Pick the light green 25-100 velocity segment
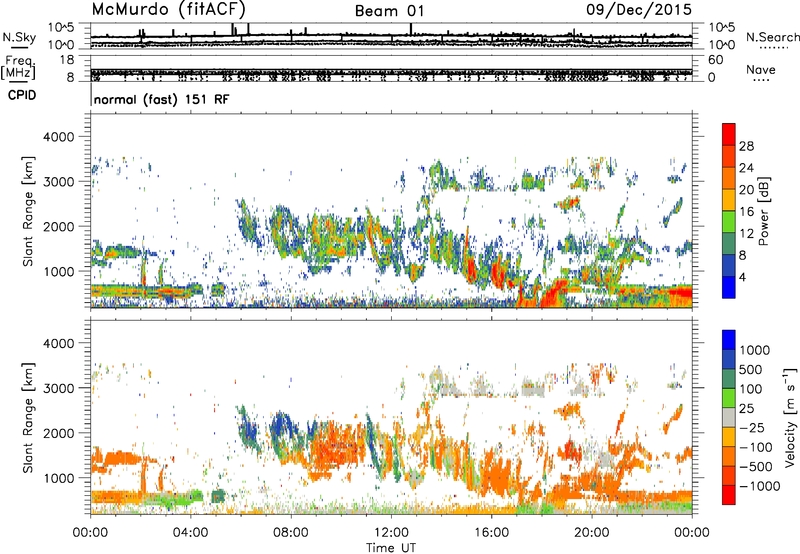 [x=729, y=398]
